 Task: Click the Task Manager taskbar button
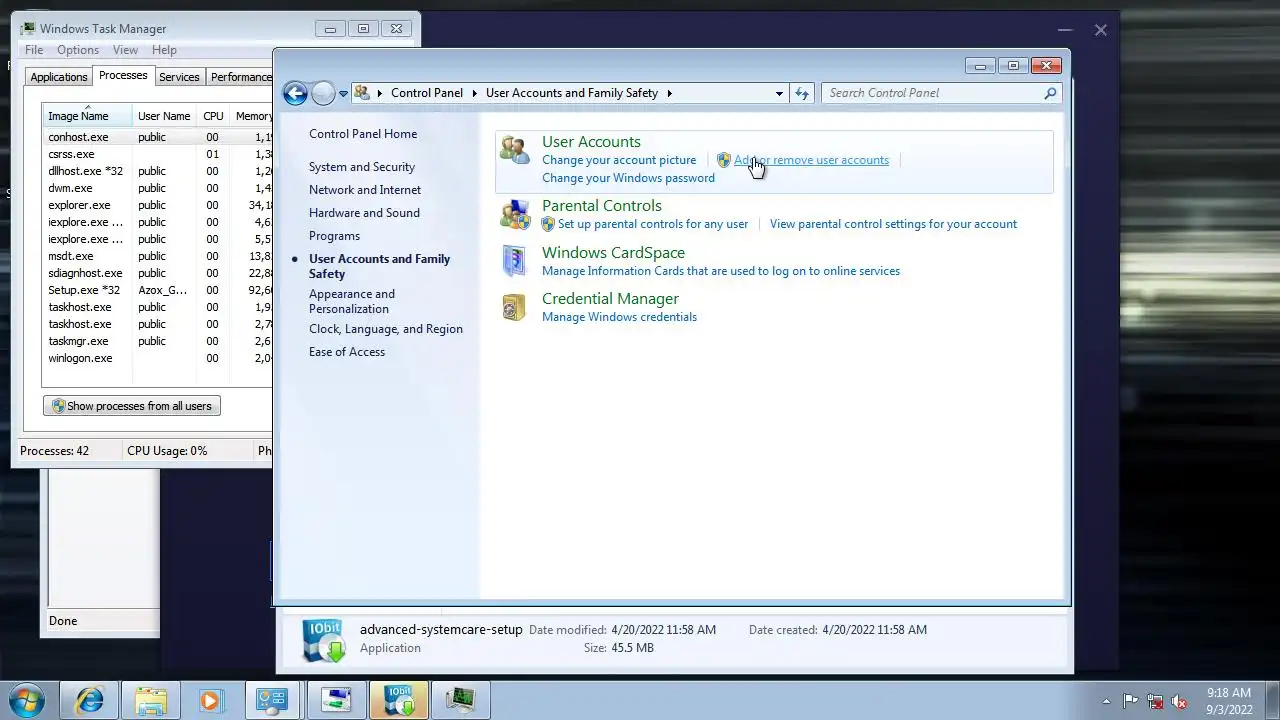tap(461, 700)
